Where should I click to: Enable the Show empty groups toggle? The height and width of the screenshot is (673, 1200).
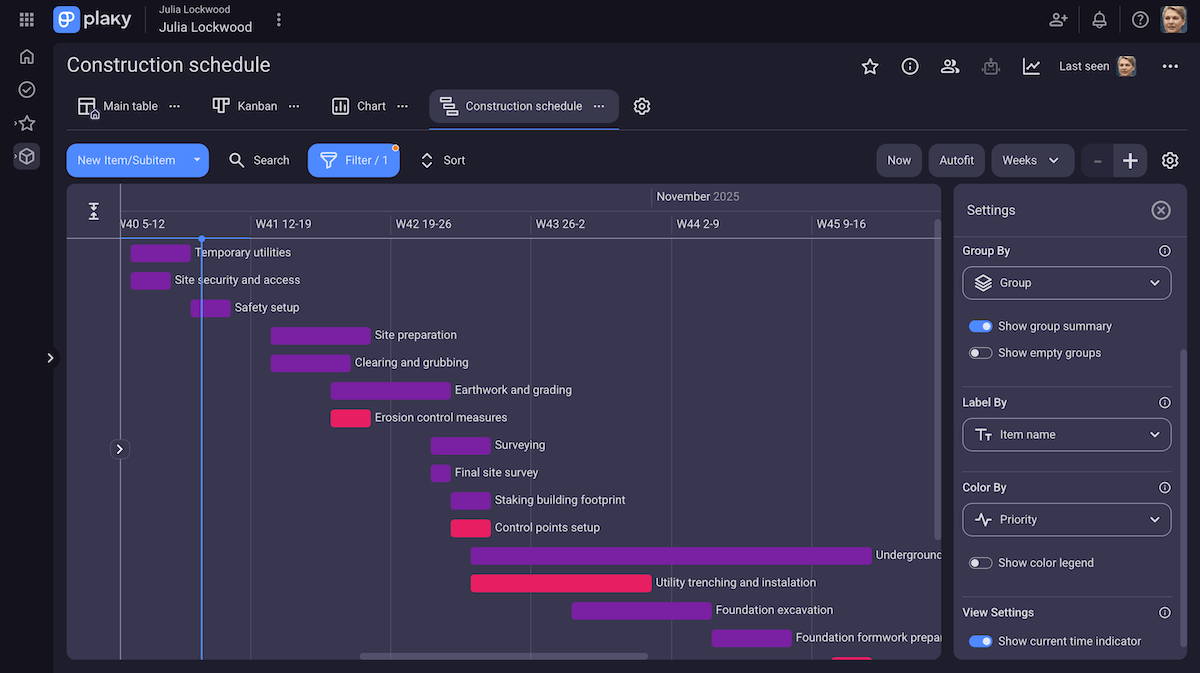click(x=981, y=353)
